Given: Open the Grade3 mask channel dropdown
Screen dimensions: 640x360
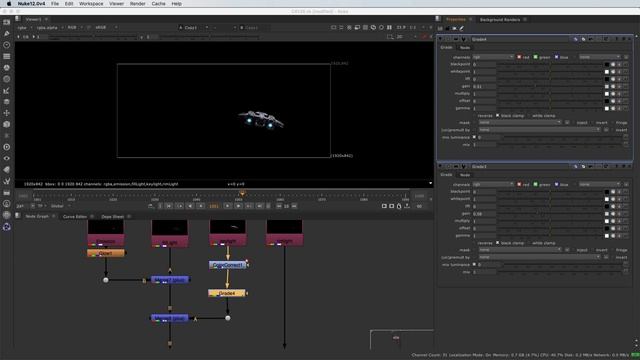Looking at the screenshot, I should (520, 250).
